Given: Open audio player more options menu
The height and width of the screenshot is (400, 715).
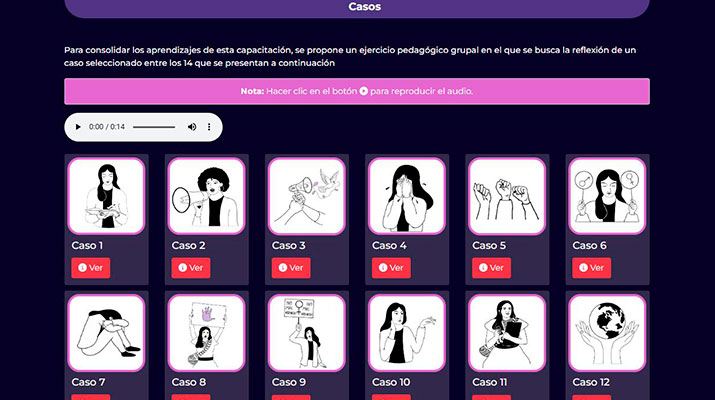Looking at the screenshot, I should [209, 127].
